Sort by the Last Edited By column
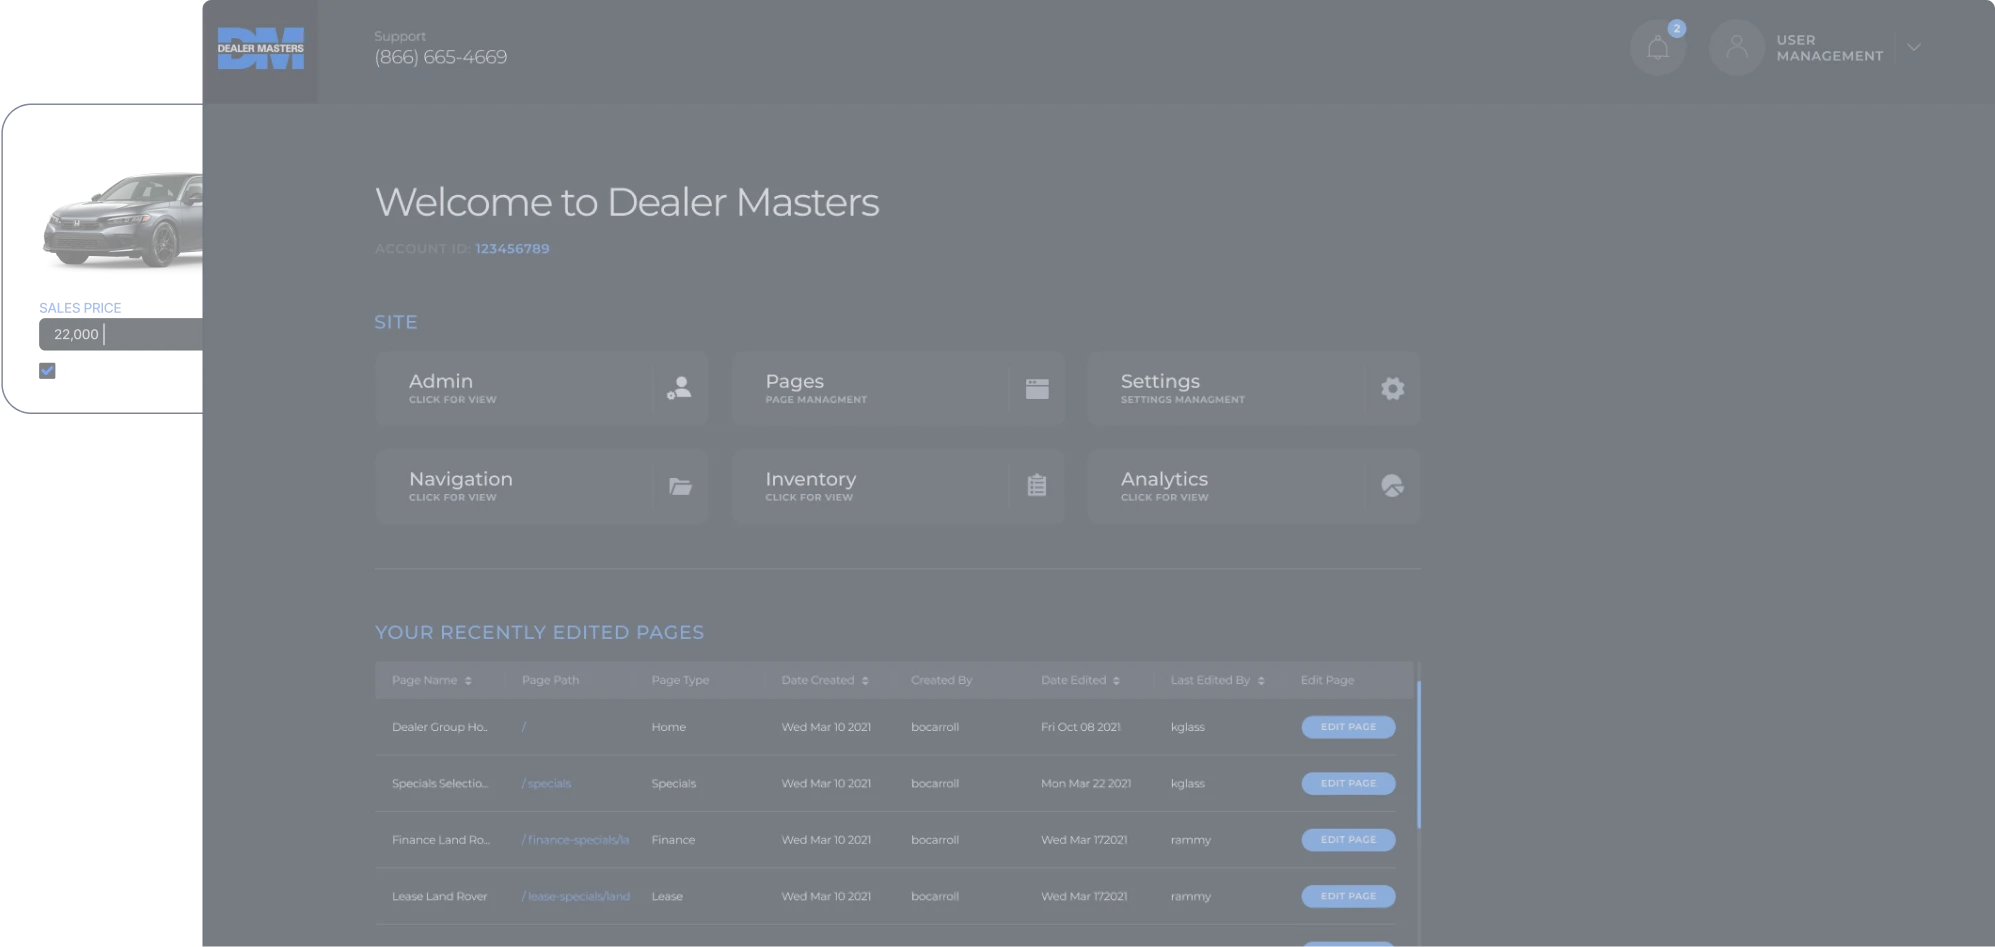This screenshot has width=1995, height=947. [1261, 681]
